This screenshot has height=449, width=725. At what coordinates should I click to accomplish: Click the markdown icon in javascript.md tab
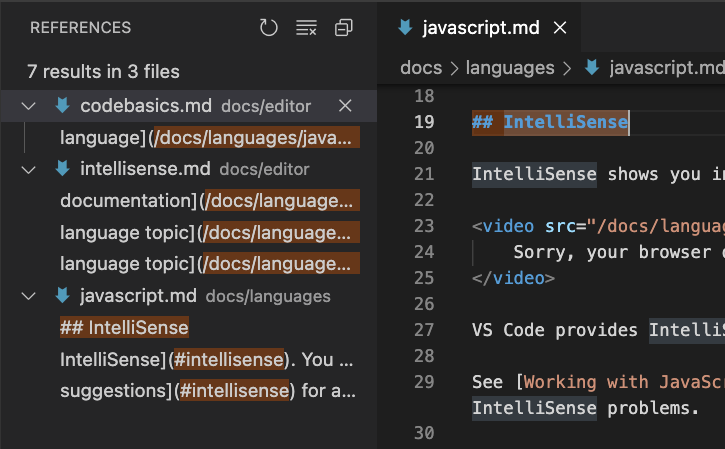405,27
